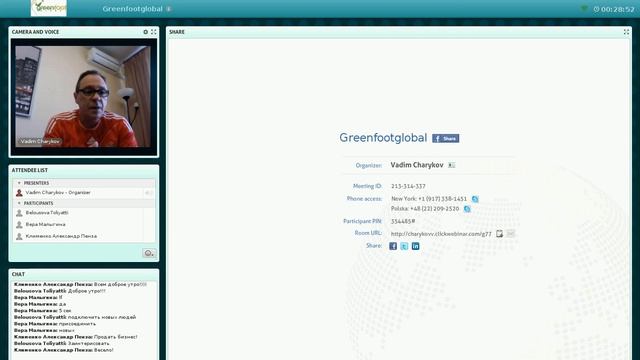Call New York number via Skype icon
The height and width of the screenshot is (360, 640).
[x=475, y=199]
